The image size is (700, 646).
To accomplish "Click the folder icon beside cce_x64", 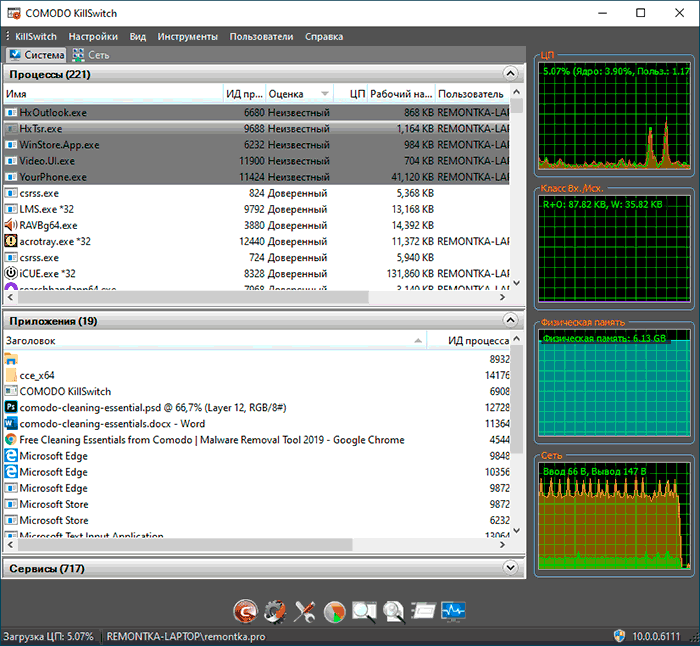I will [x=11, y=375].
